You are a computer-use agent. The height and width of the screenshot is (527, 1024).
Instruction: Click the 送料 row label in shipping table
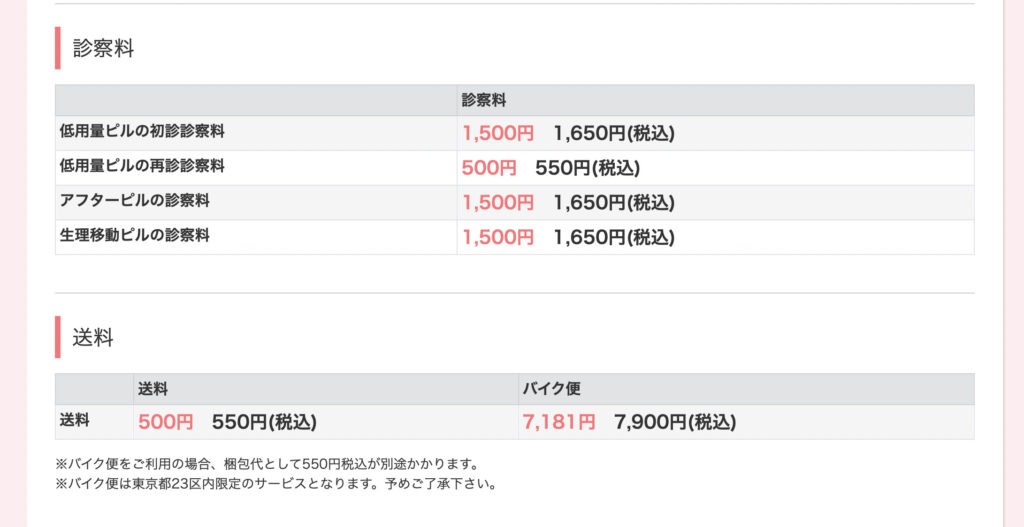(x=75, y=421)
